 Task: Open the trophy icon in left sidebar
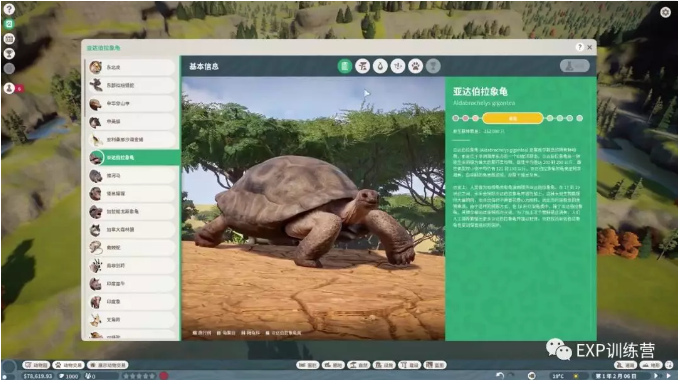click(9, 54)
